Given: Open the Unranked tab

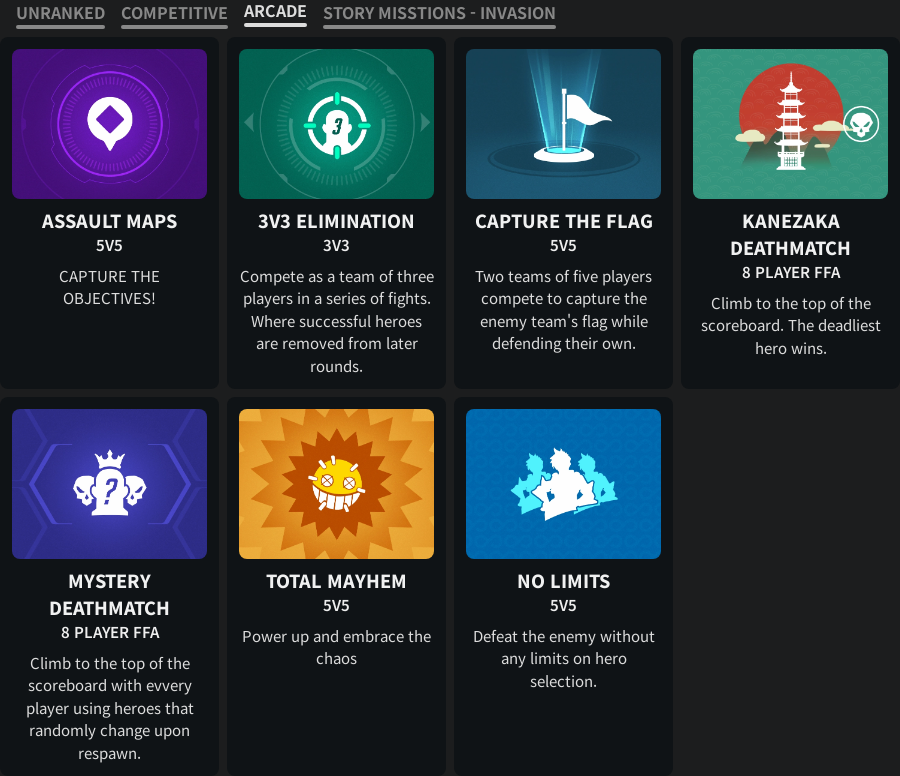Looking at the screenshot, I should 60,13.
